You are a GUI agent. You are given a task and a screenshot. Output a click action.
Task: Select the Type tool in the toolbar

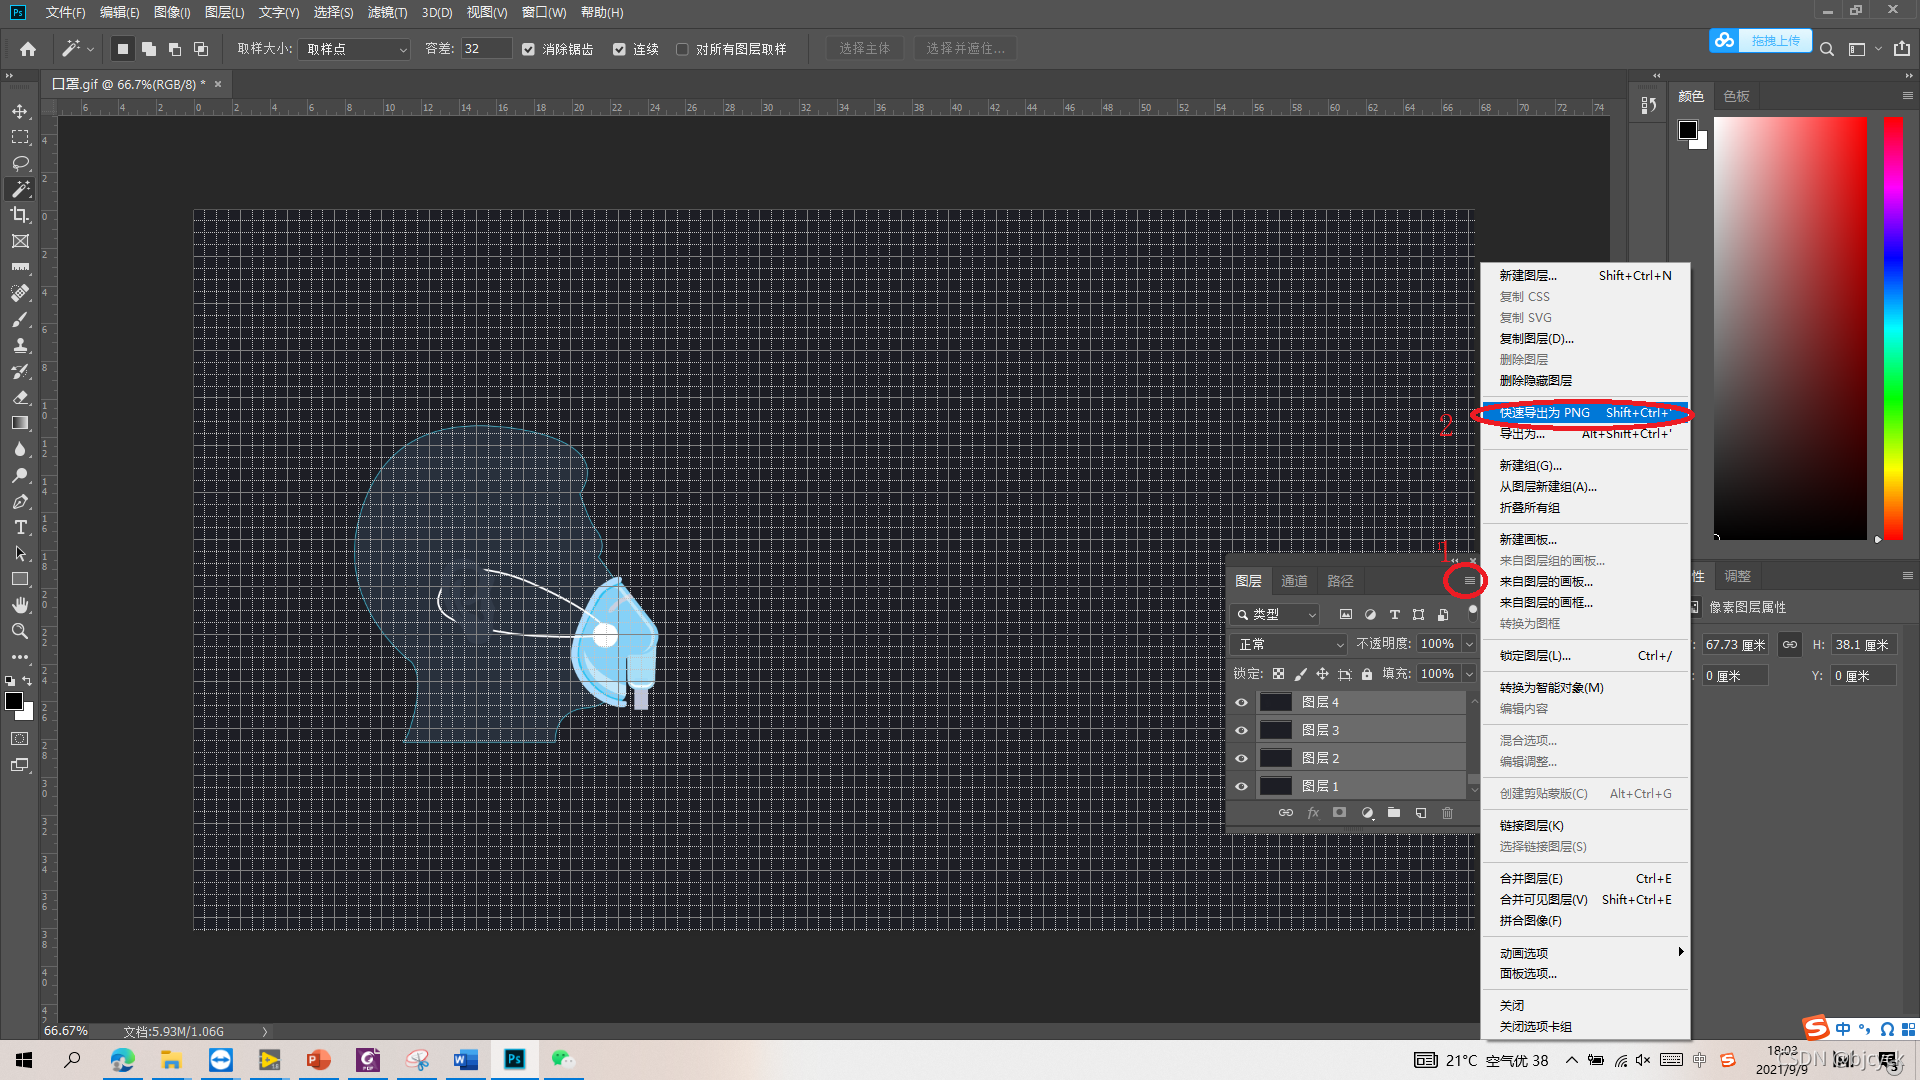[x=20, y=527]
